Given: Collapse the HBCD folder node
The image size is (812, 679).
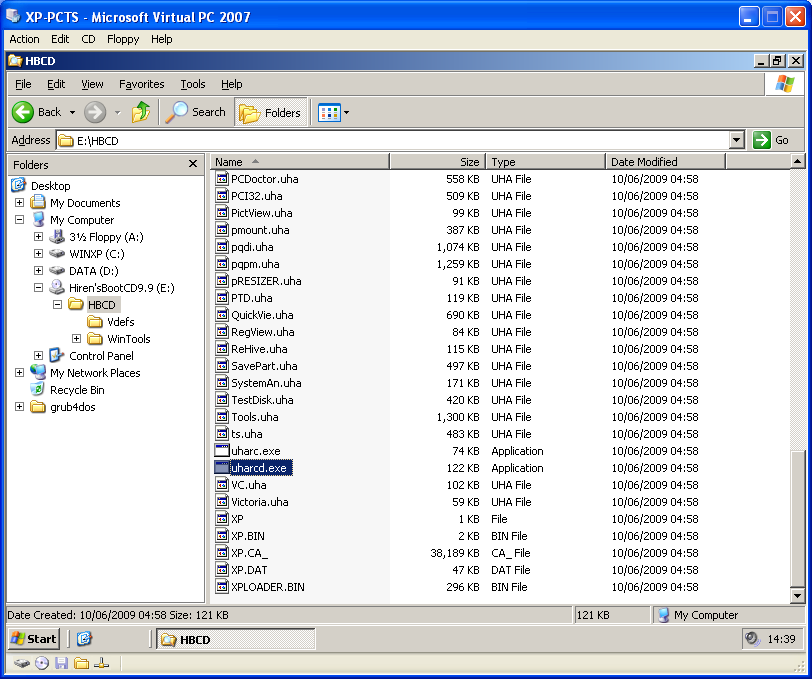Looking at the screenshot, I should [57, 305].
